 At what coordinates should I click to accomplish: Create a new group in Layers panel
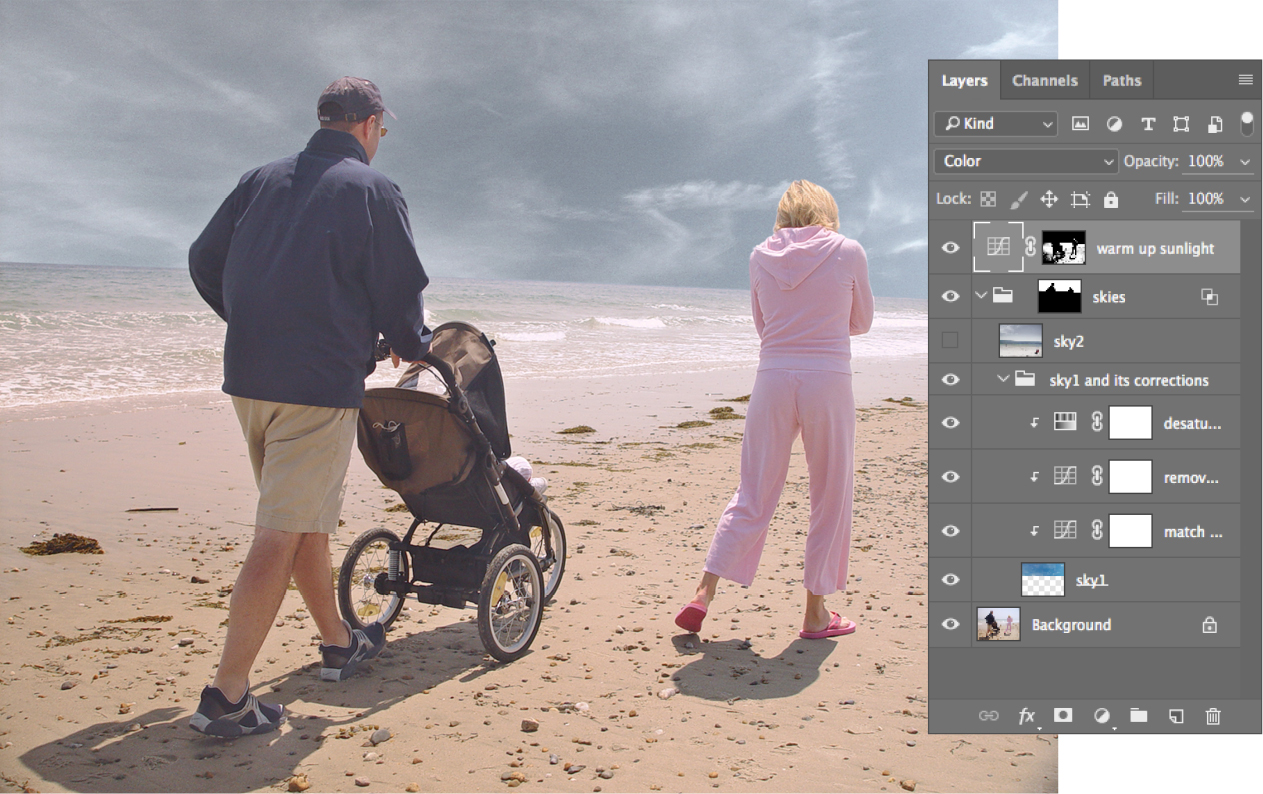(1139, 716)
